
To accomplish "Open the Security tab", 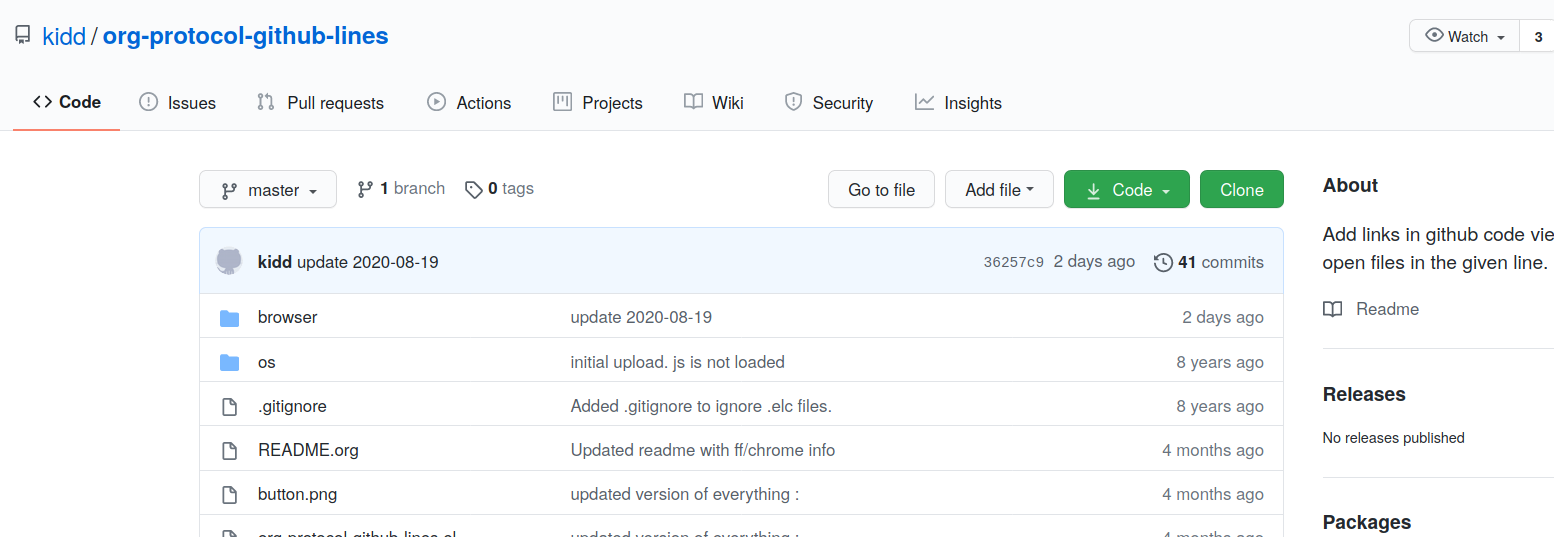I will point(829,103).
